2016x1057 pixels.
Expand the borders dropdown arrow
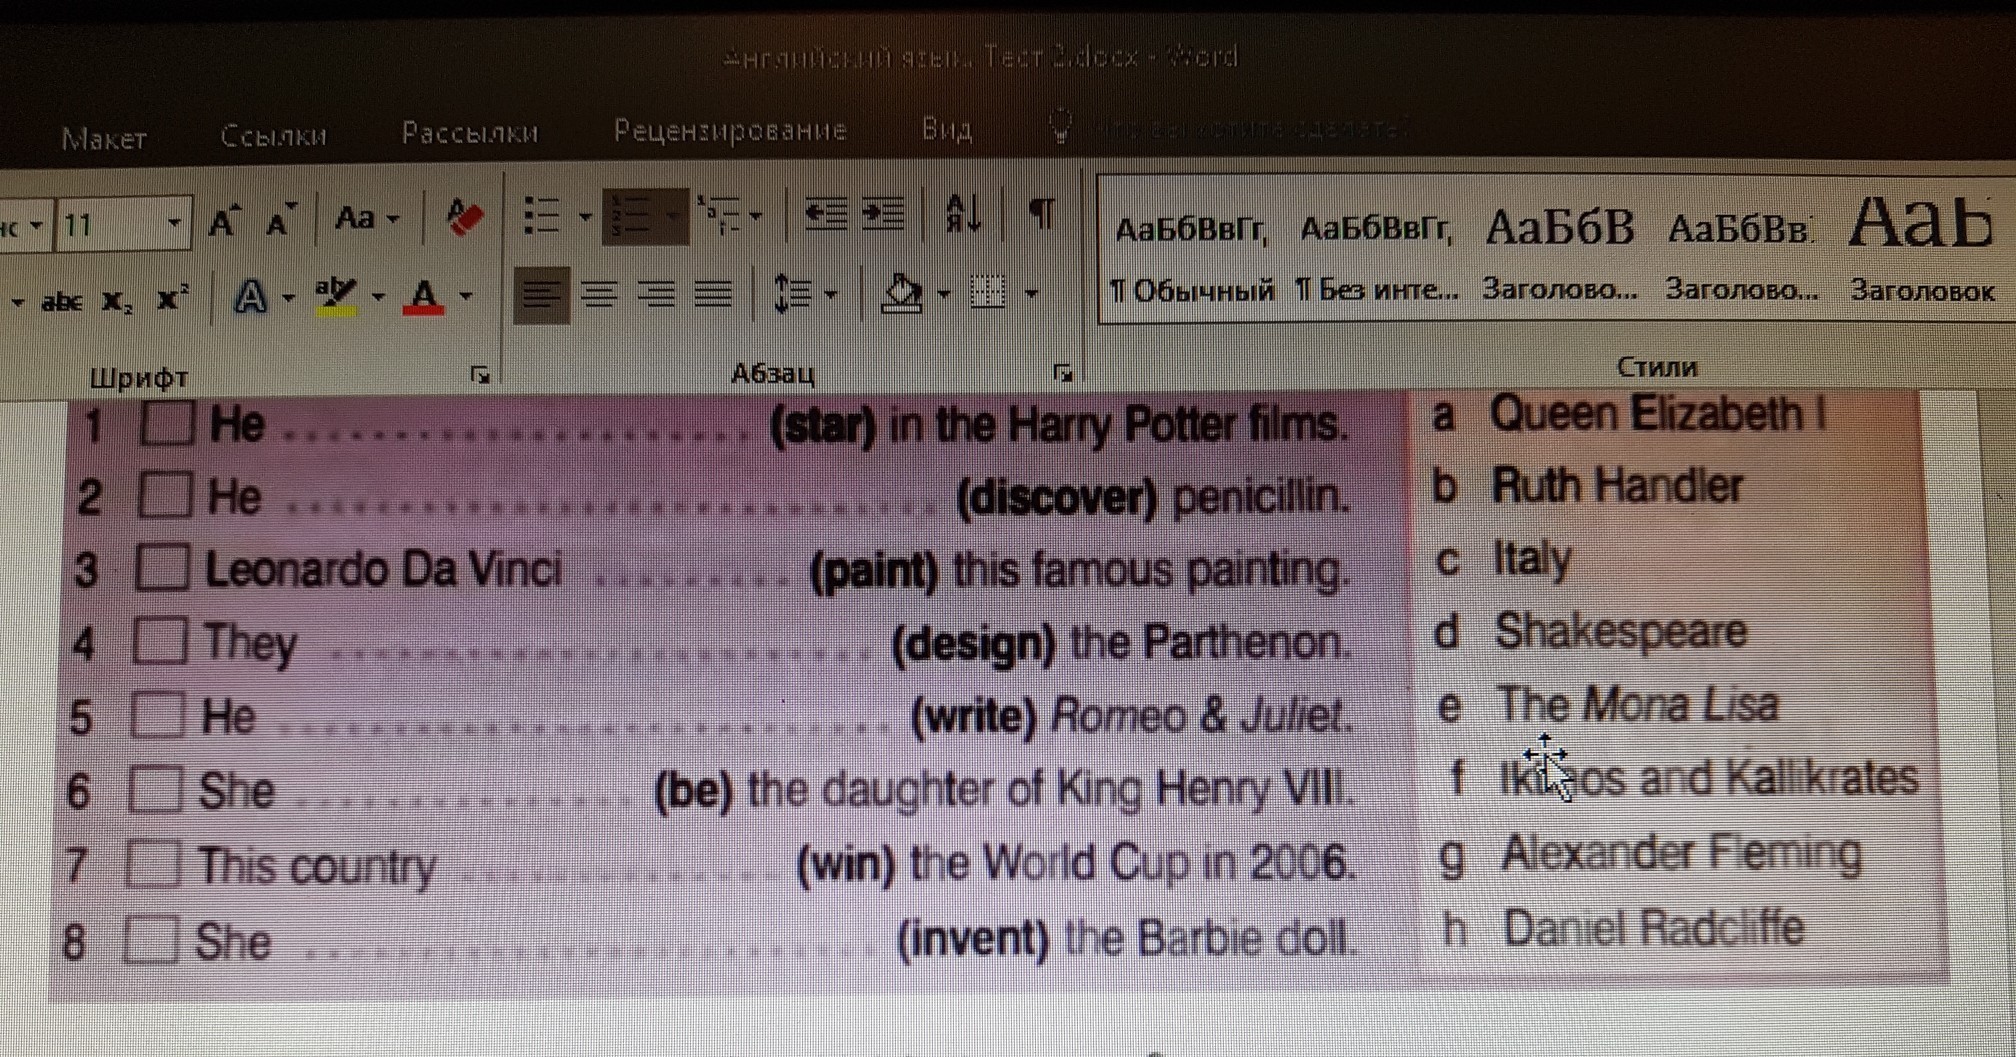coord(1031,294)
